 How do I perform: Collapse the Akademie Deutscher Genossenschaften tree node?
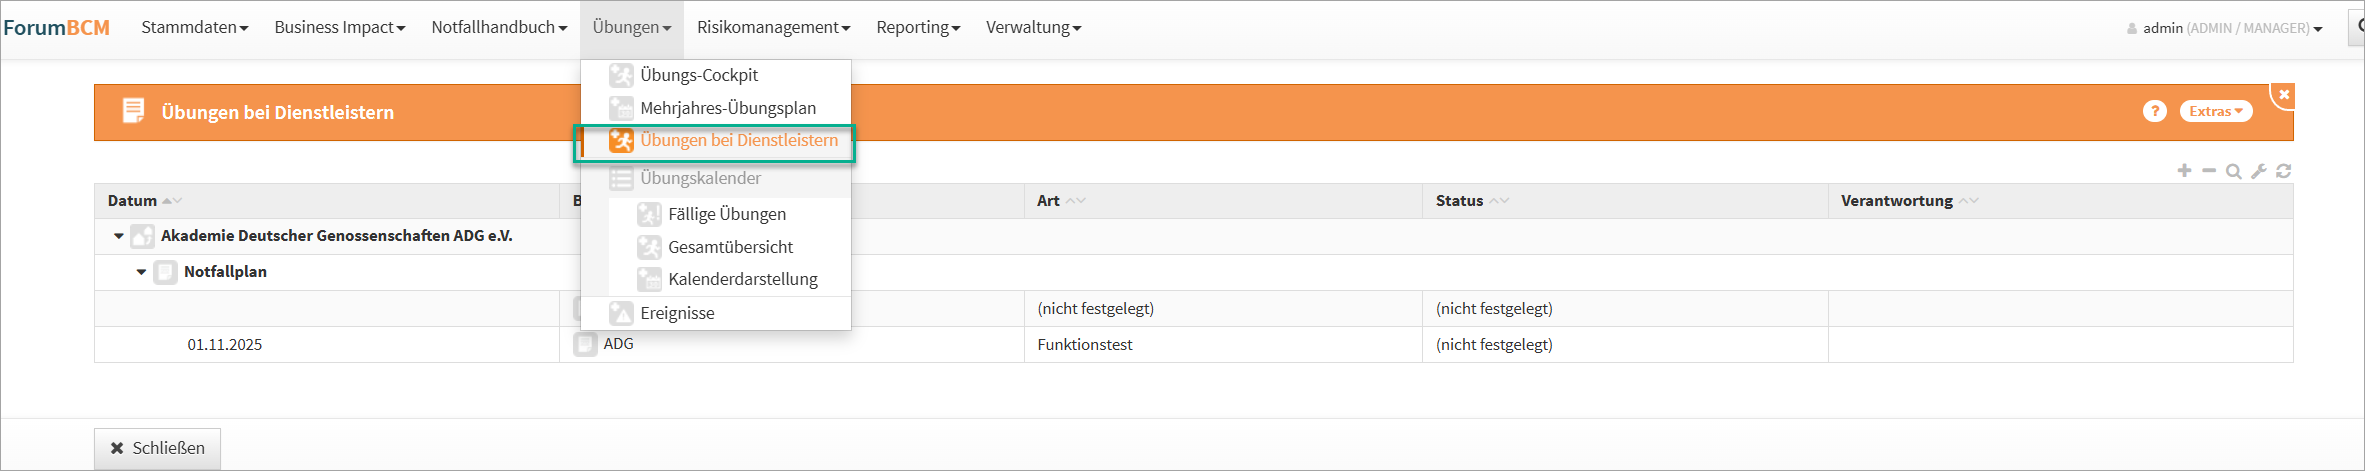pyautogui.click(x=119, y=236)
